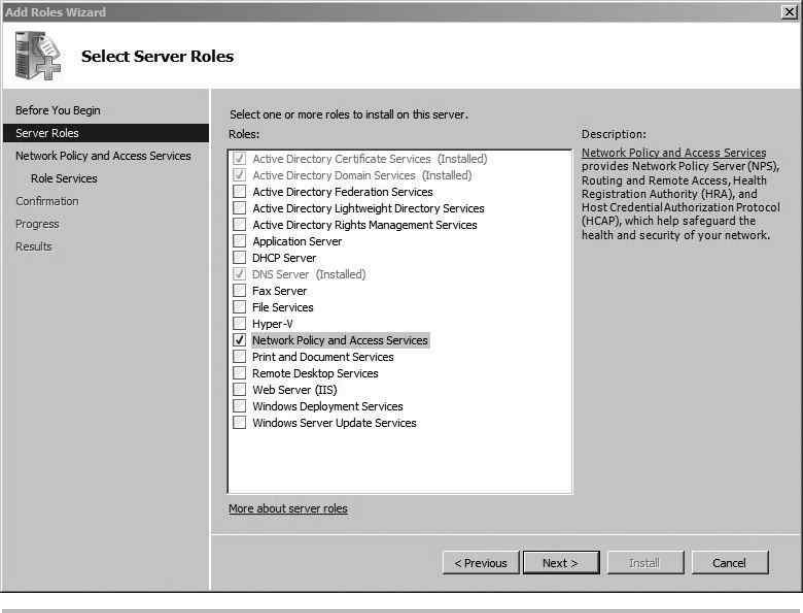This screenshot has width=803, height=613.
Task: Select Windows Deployment Services label
Action: (328, 406)
